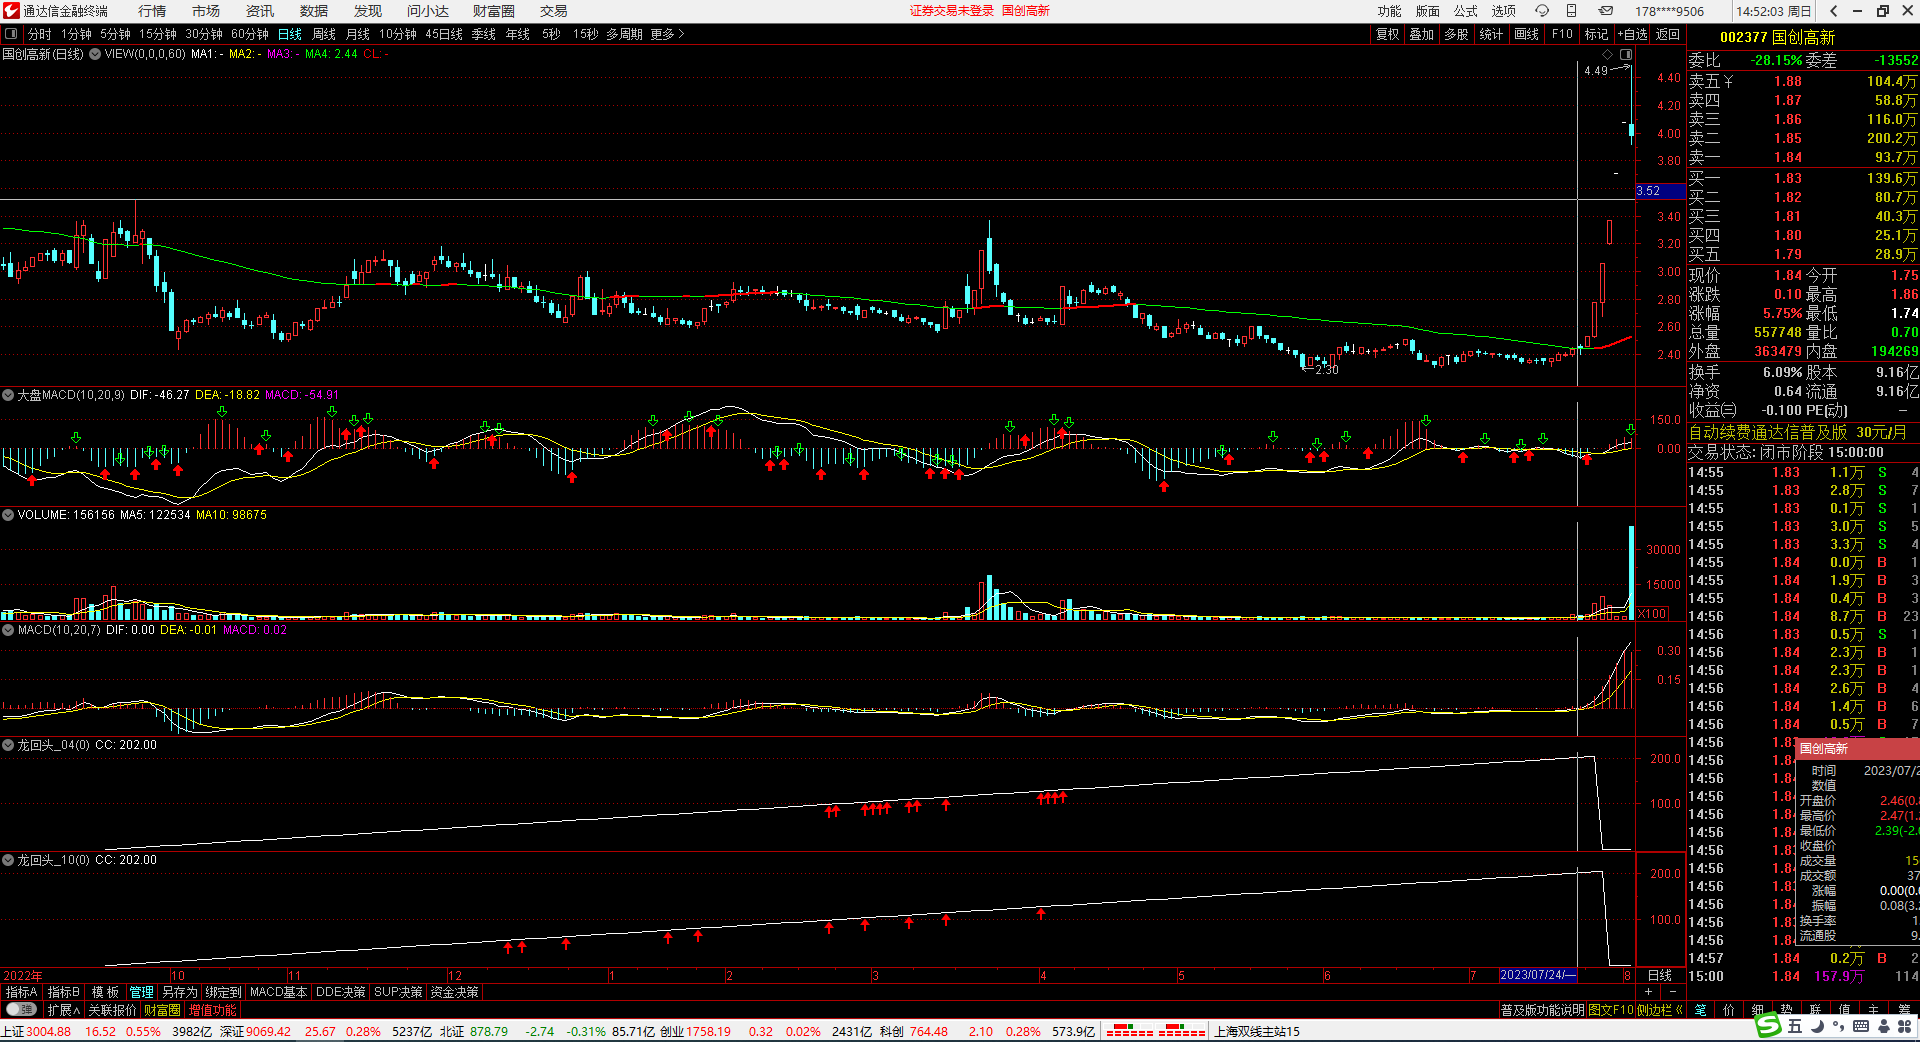Toggle the Sogou moon night-mode icon
1920x1042 pixels.
pos(1817,1026)
